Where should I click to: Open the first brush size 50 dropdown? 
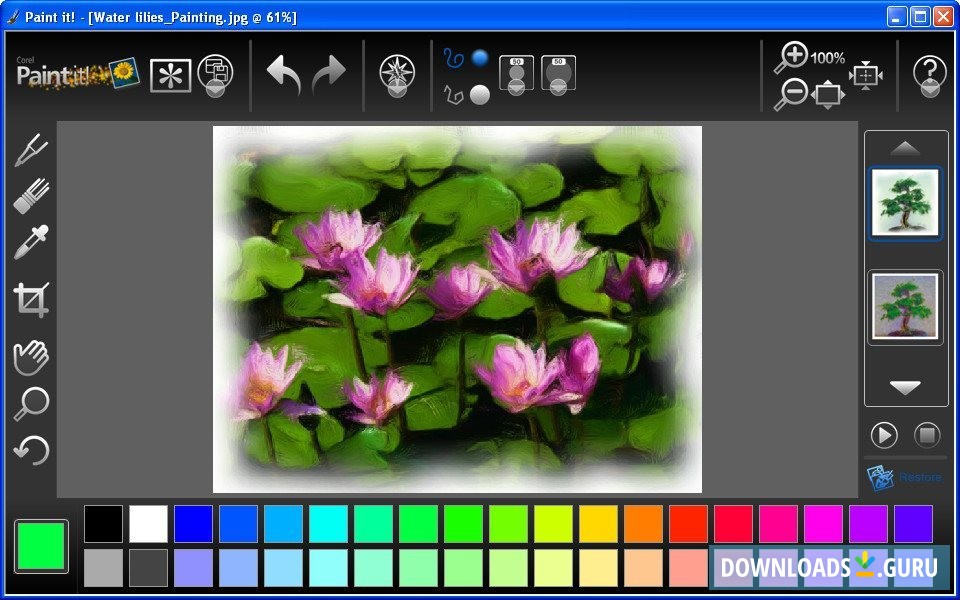(x=516, y=75)
